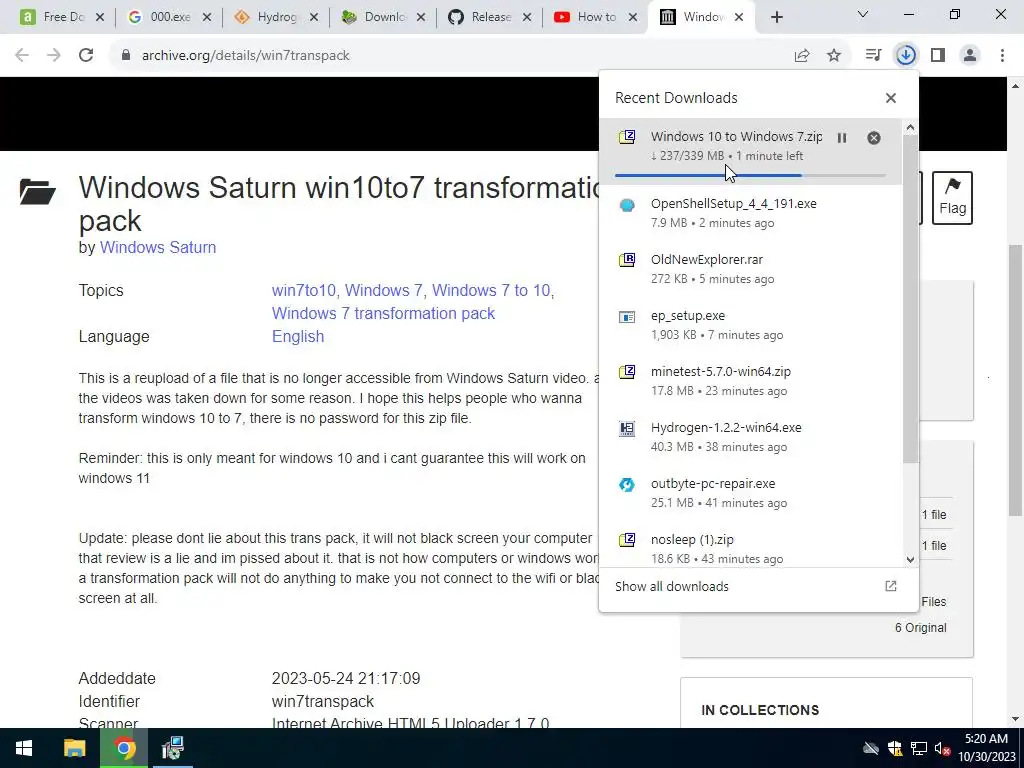Image resolution: width=1024 pixels, height=768 pixels.
Task: Click the outbyte-pc-repair file icon
Action: pyautogui.click(x=627, y=485)
